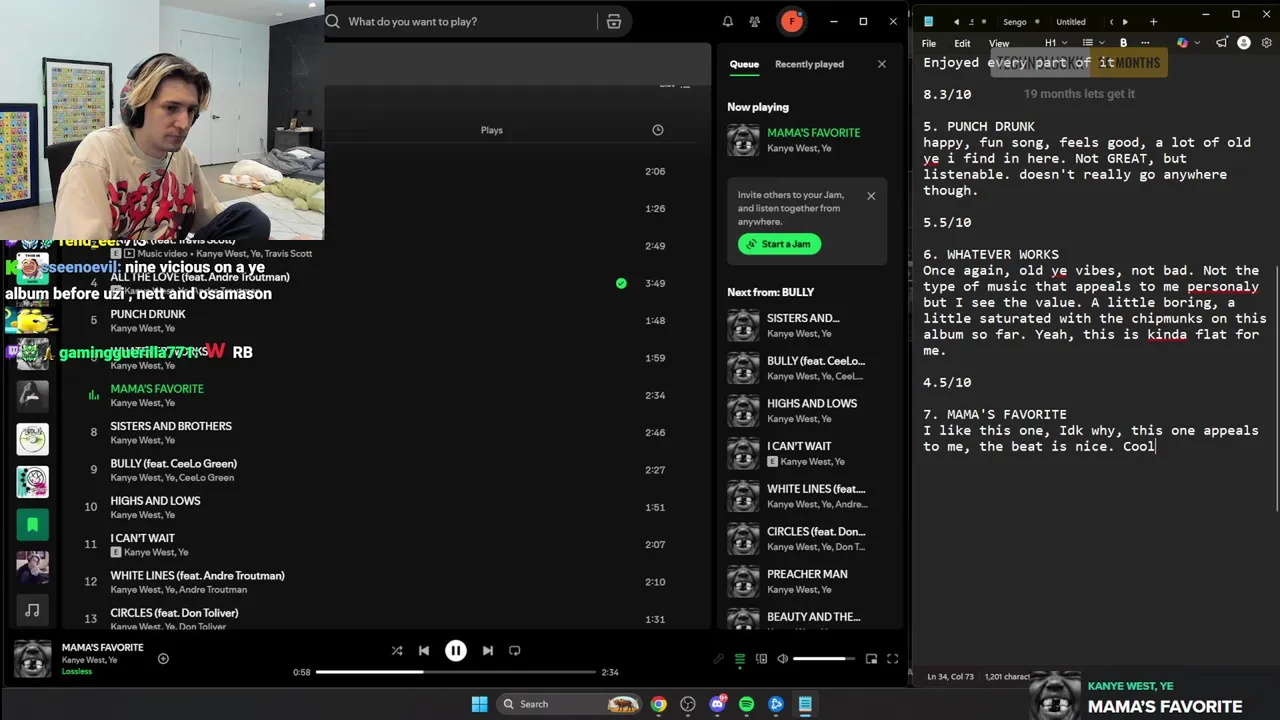
Task: Toggle the queue view icon in player bar
Action: click(x=740, y=658)
